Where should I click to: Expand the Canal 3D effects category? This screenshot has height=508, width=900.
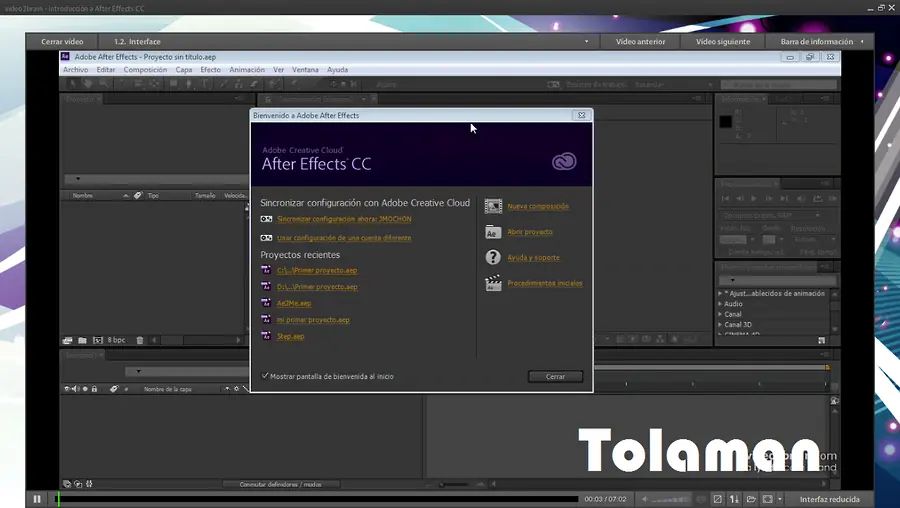tap(720, 324)
